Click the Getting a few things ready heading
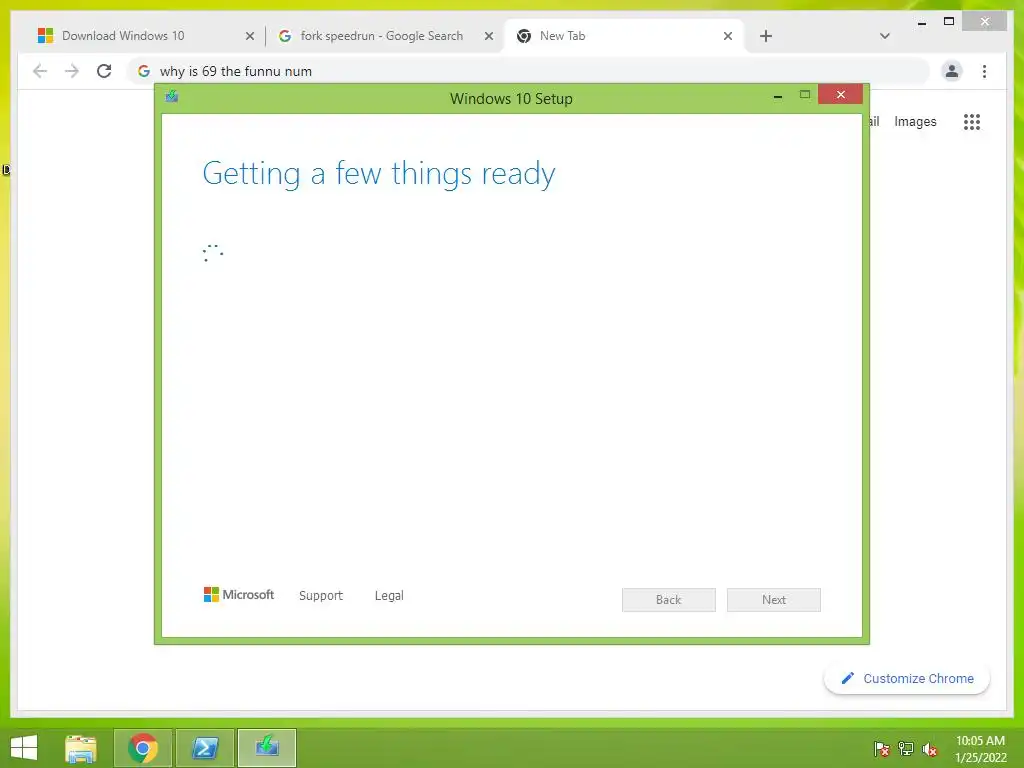1024x768 pixels. pos(379,174)
